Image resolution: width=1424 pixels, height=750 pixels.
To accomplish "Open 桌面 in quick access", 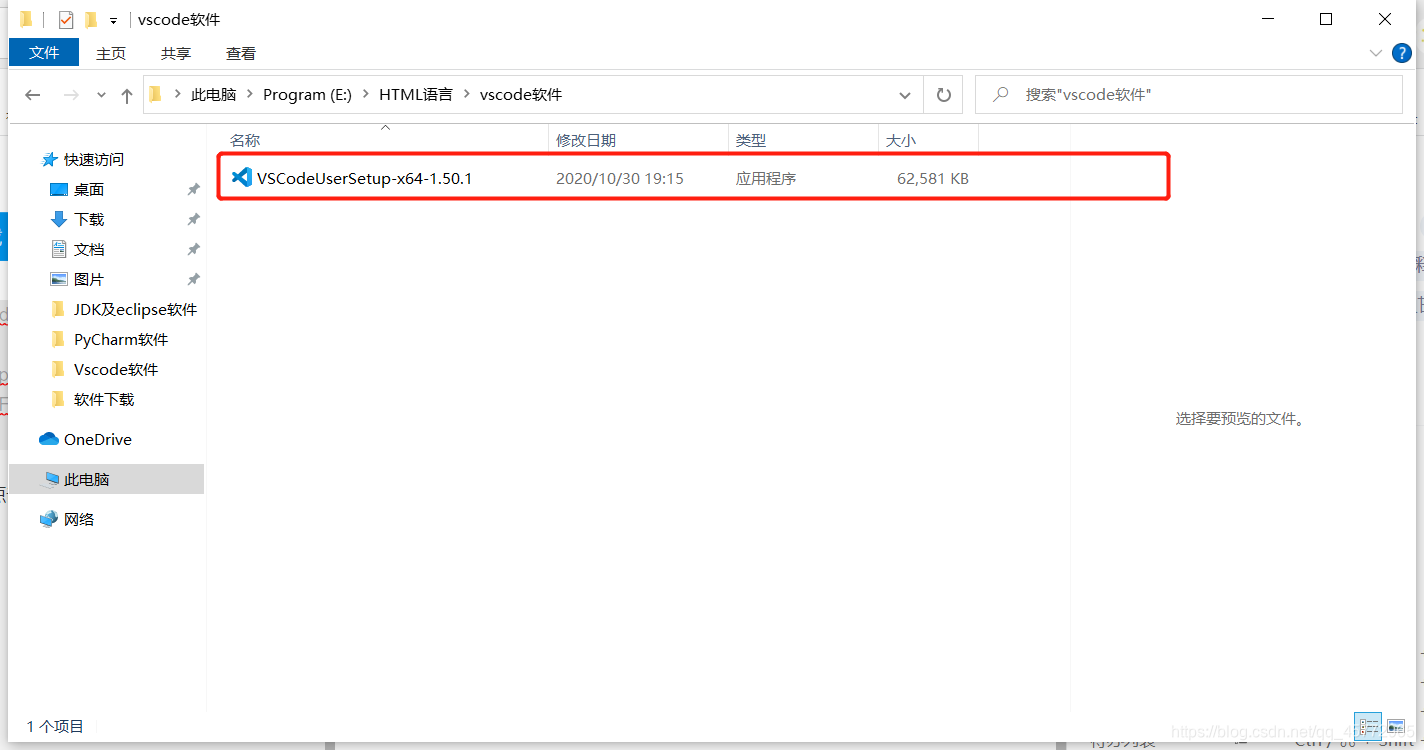I will [x=89, y=189].
